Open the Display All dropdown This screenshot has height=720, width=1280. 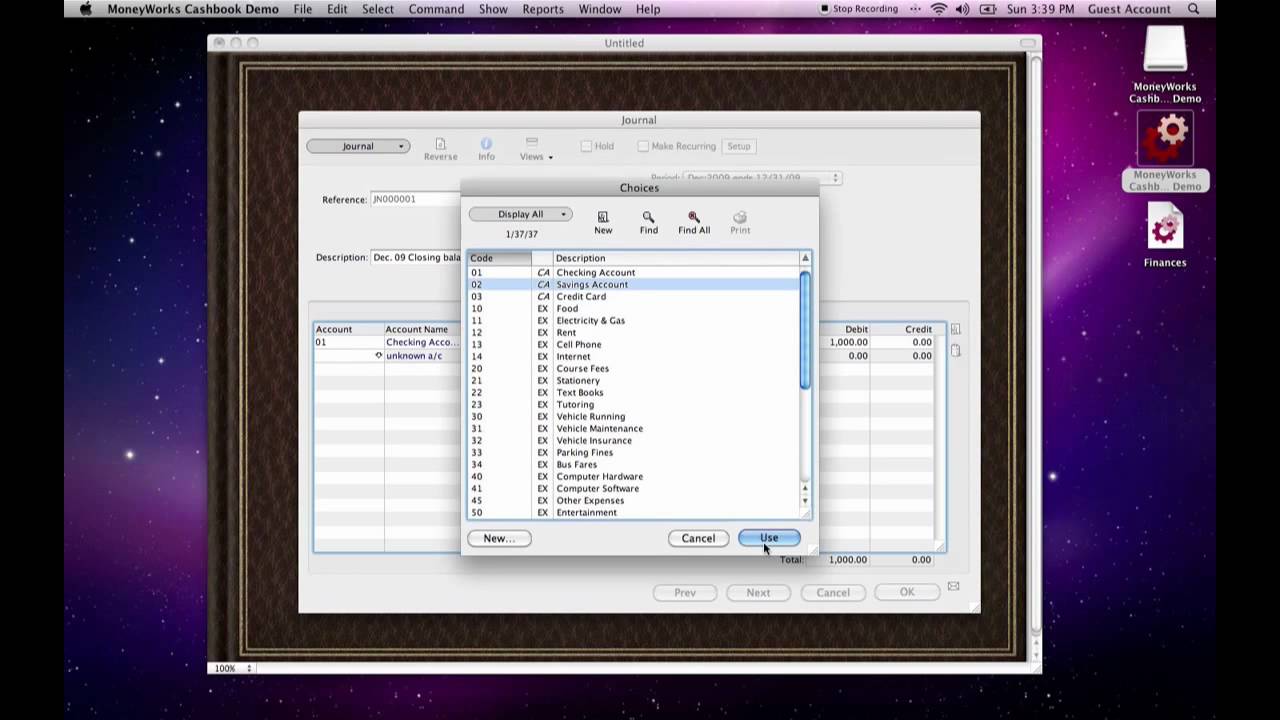pos(520,214)
